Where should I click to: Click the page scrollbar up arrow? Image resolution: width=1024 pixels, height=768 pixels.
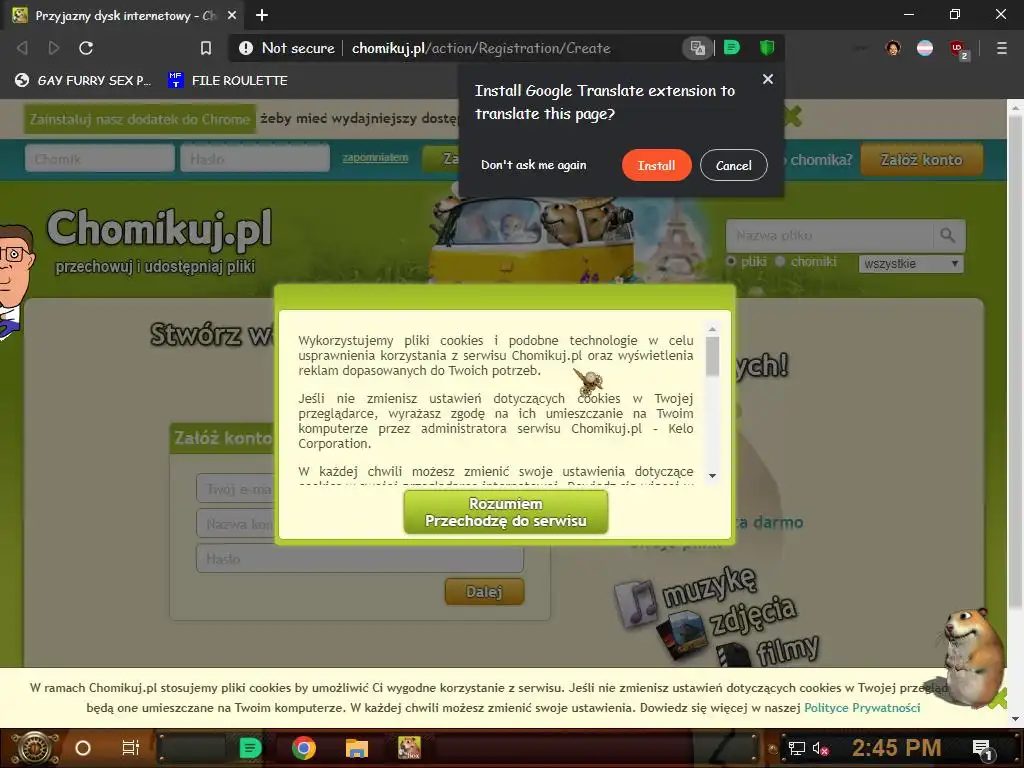point(1016,106)
